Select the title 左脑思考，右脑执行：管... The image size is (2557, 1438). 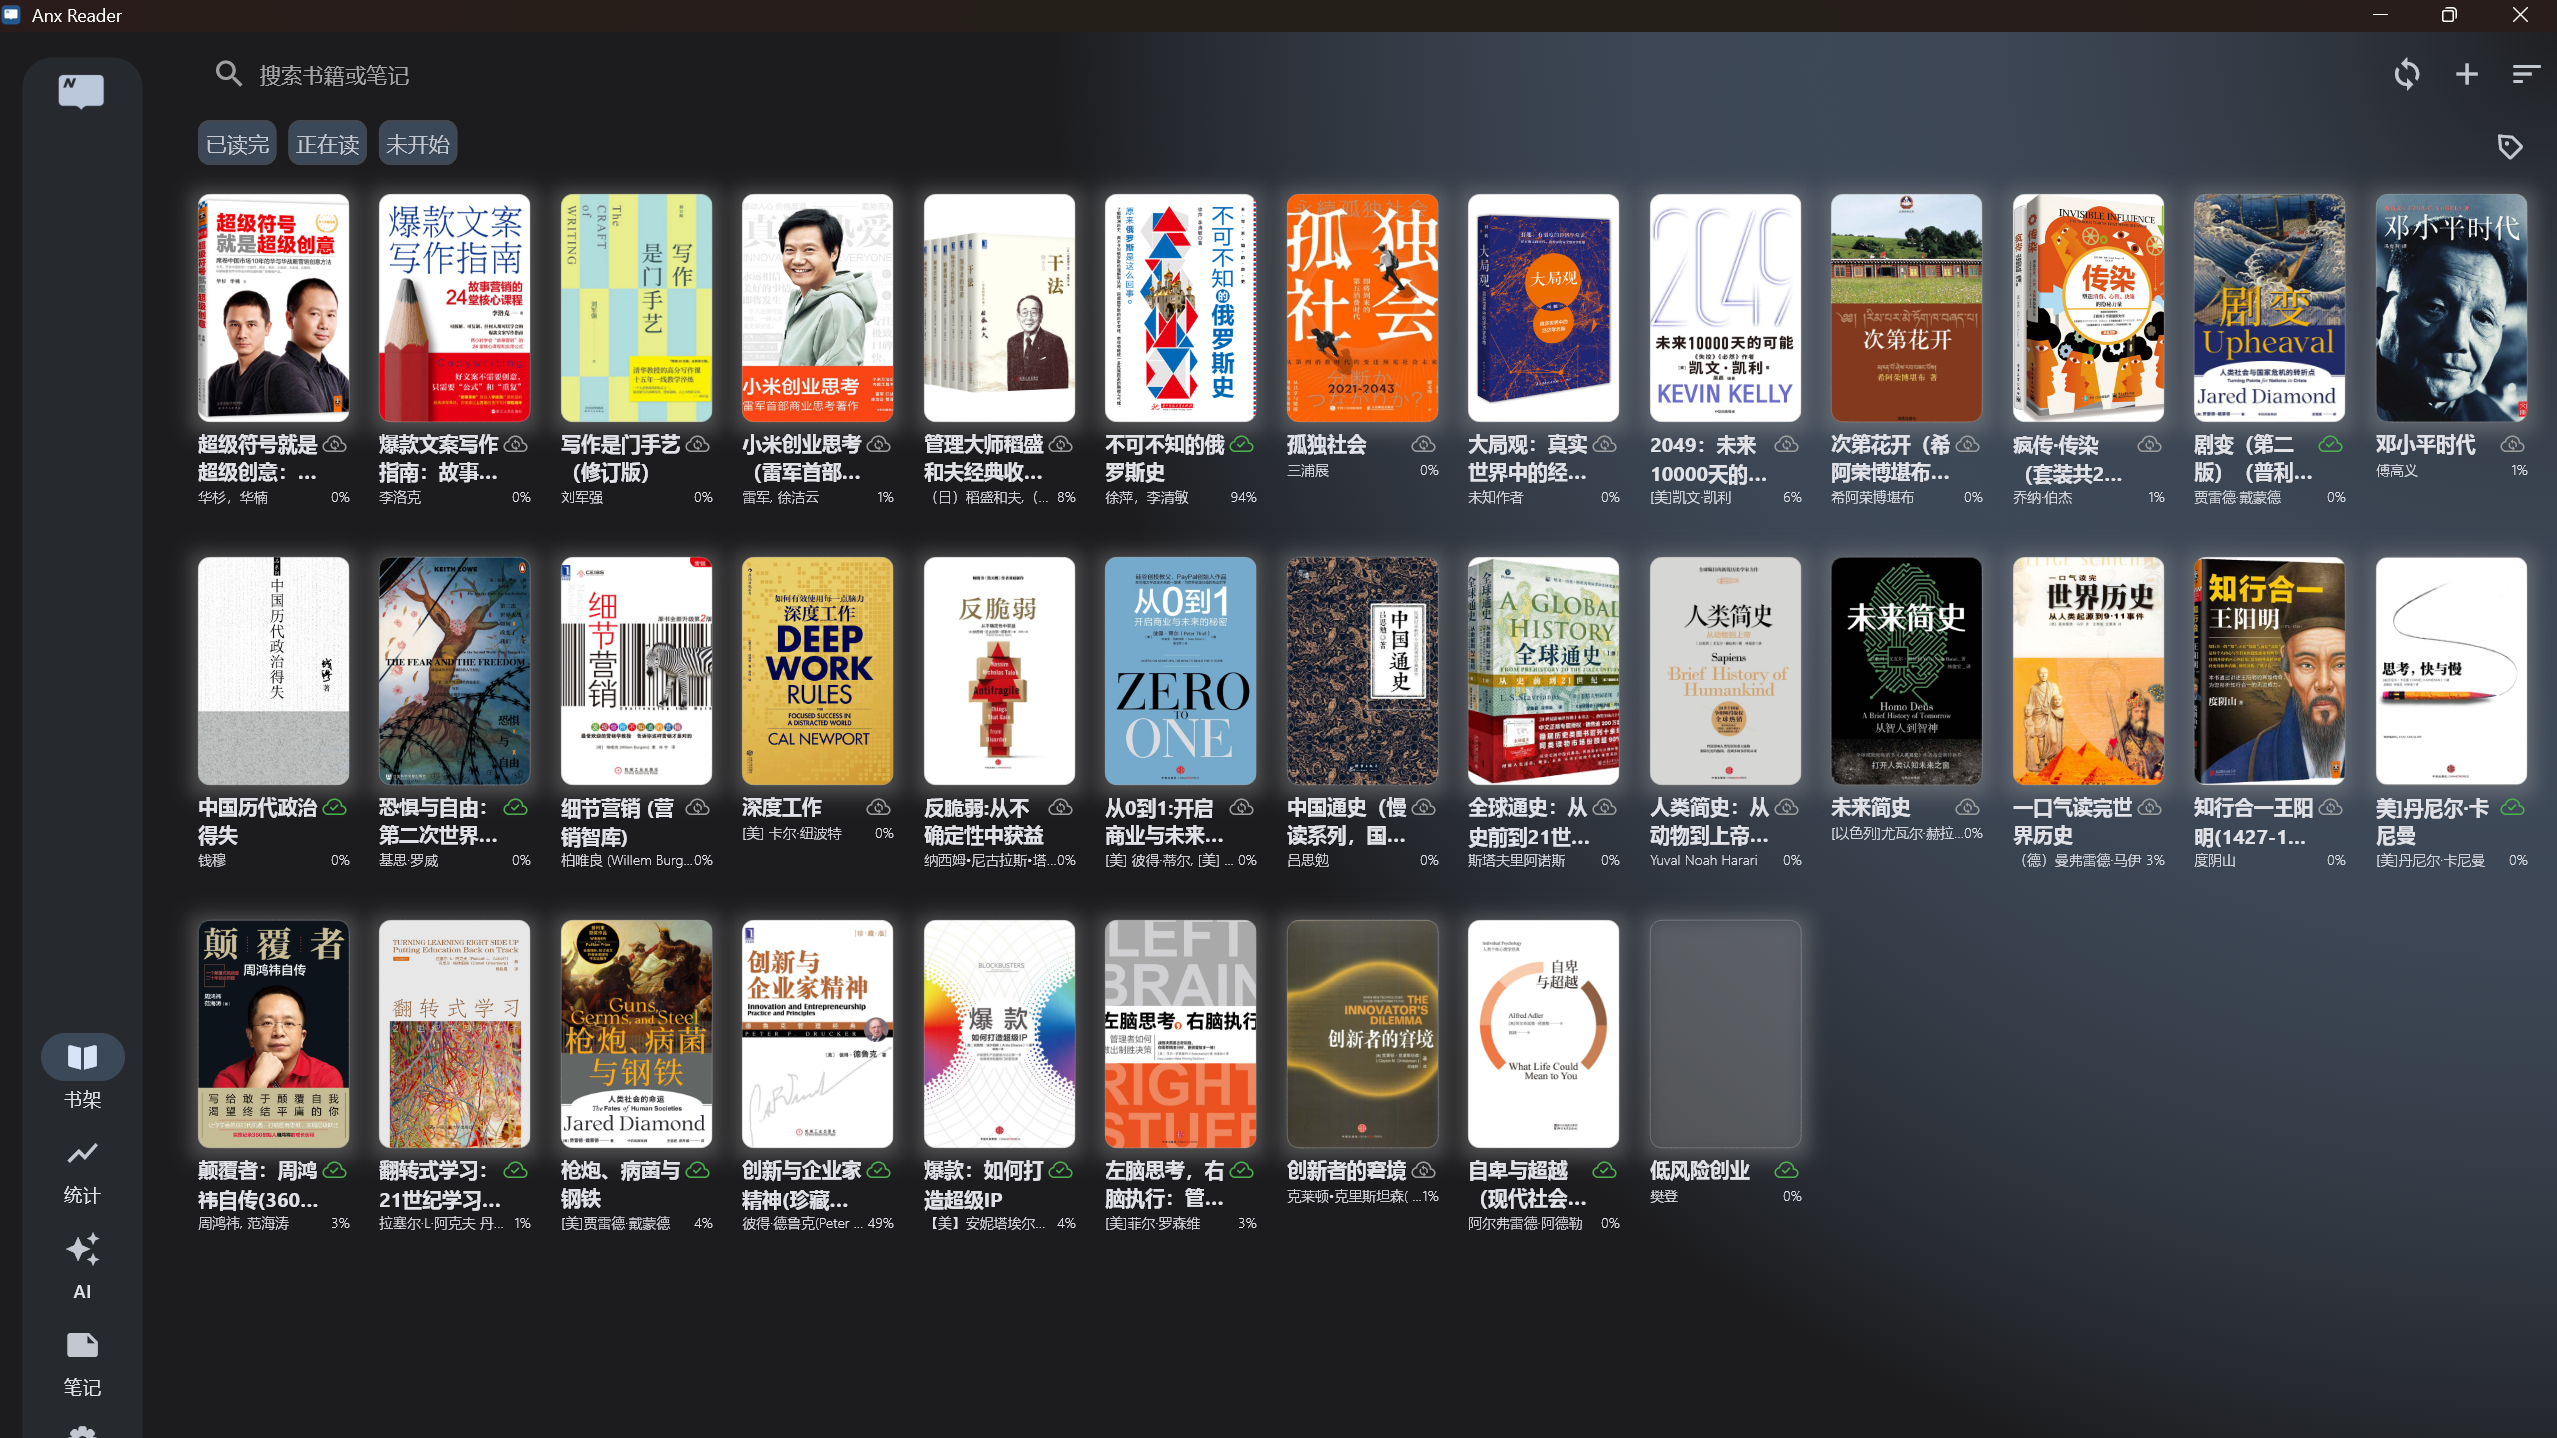(1165, 1185)
